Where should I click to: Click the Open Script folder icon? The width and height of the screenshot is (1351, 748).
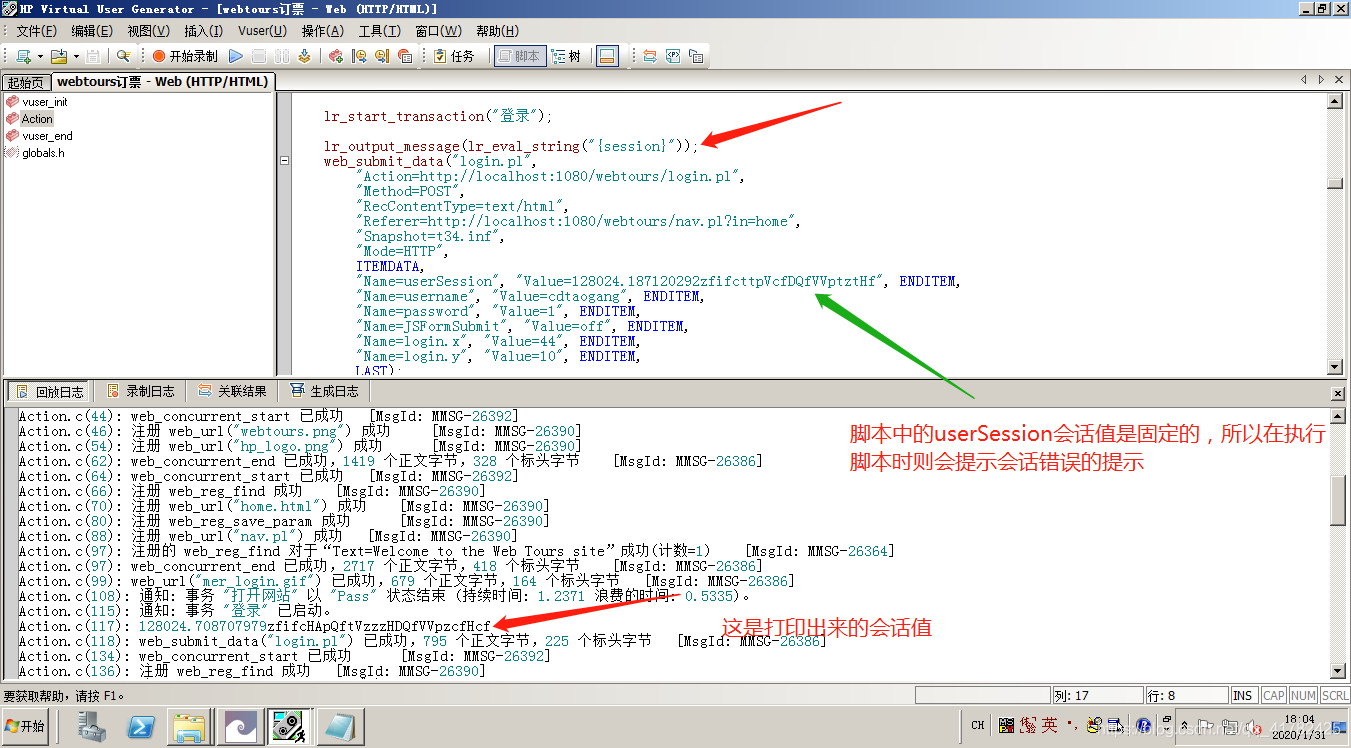59,56
